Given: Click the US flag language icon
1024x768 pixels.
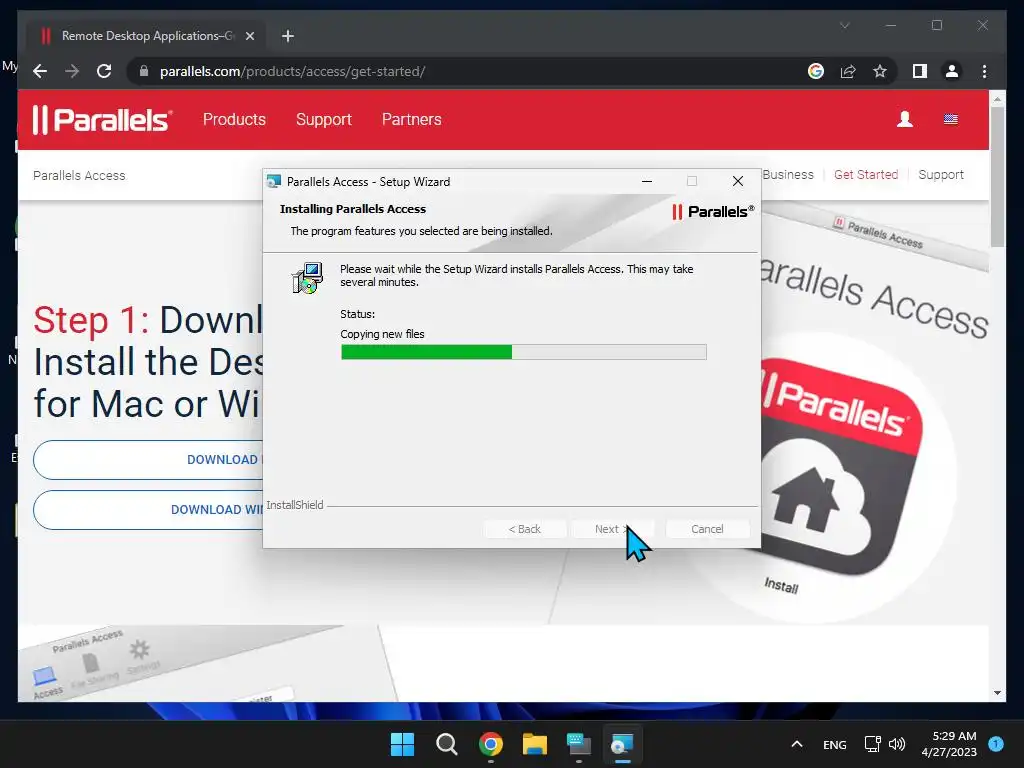Looking at the screenshot, I should [951, 119].
